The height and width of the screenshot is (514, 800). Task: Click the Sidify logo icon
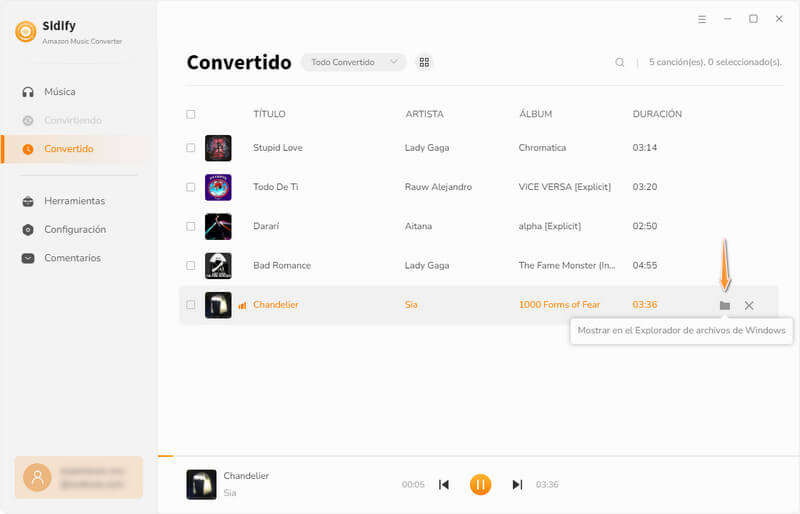26,32
